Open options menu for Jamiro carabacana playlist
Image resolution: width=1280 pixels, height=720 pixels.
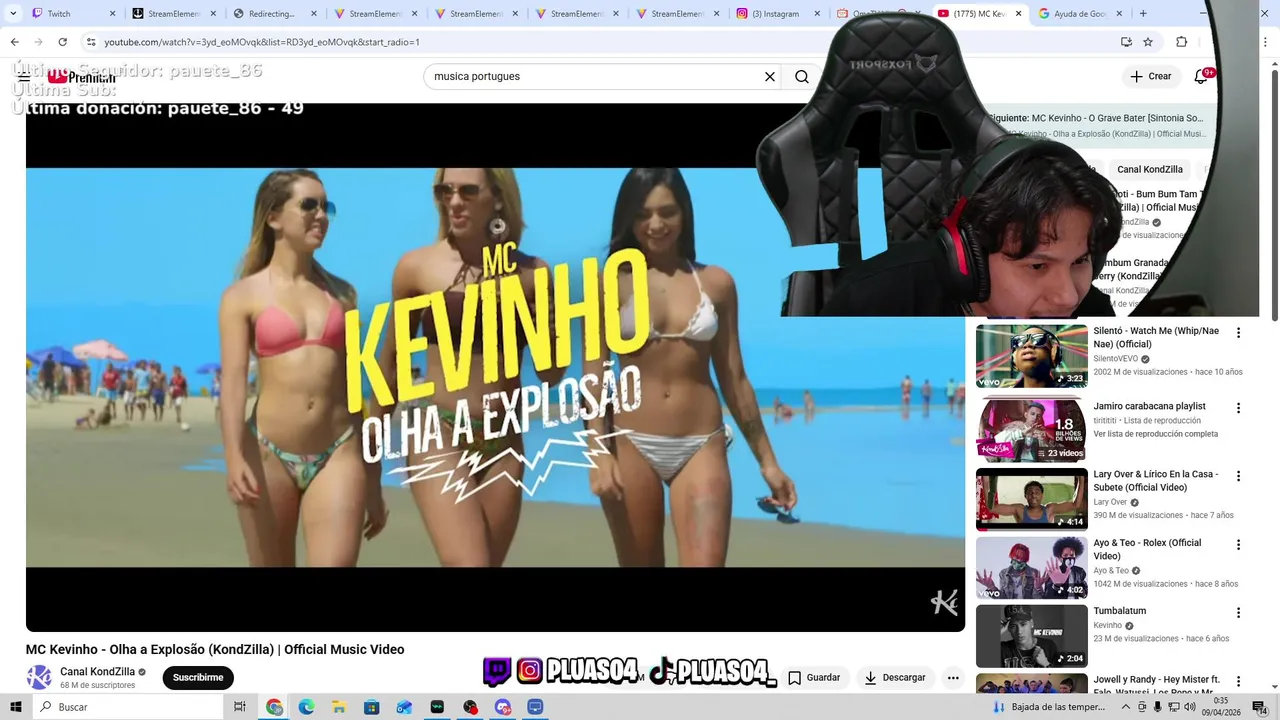(x=1238, y=408)
